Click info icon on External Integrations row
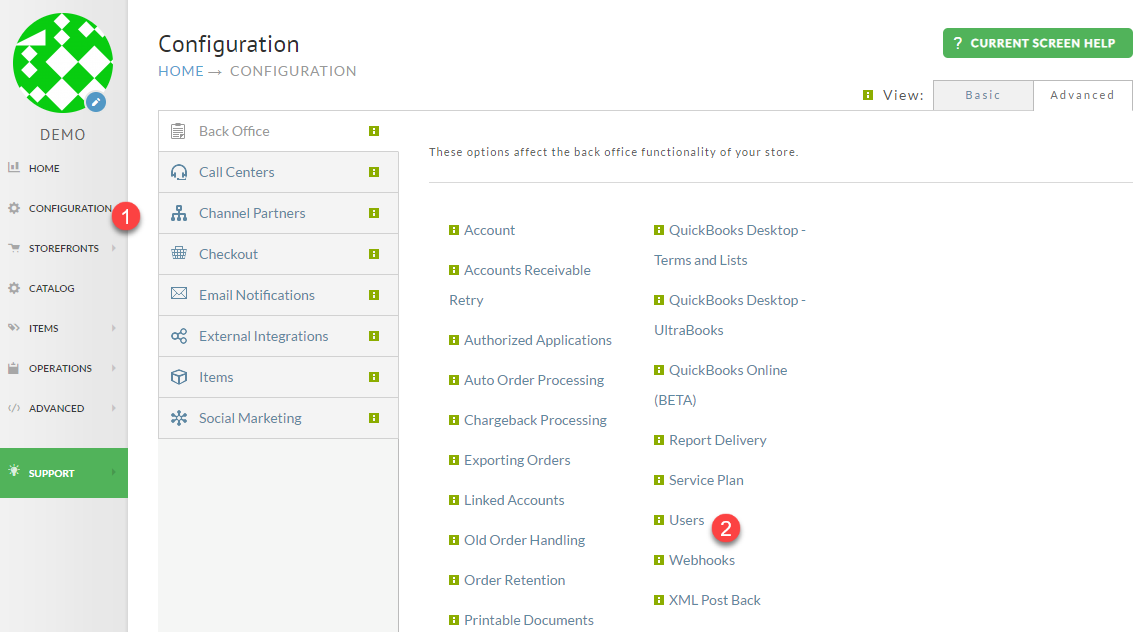This screenshot has width=1140, height=632. tap(374, 336)
